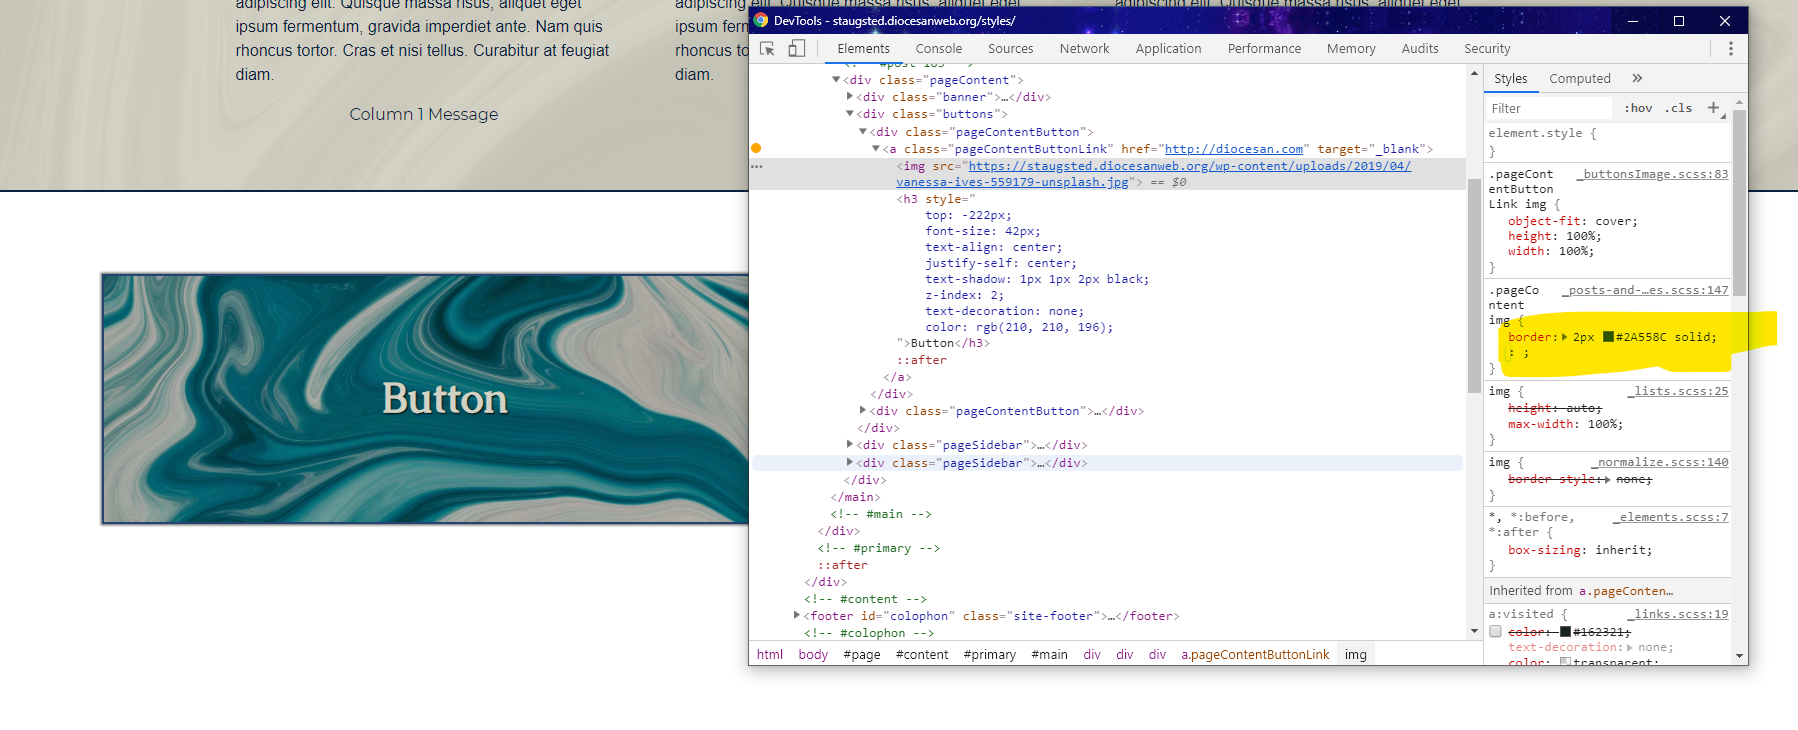Switch to the Console tab
1798x730 pixels.
pos(938,48)
